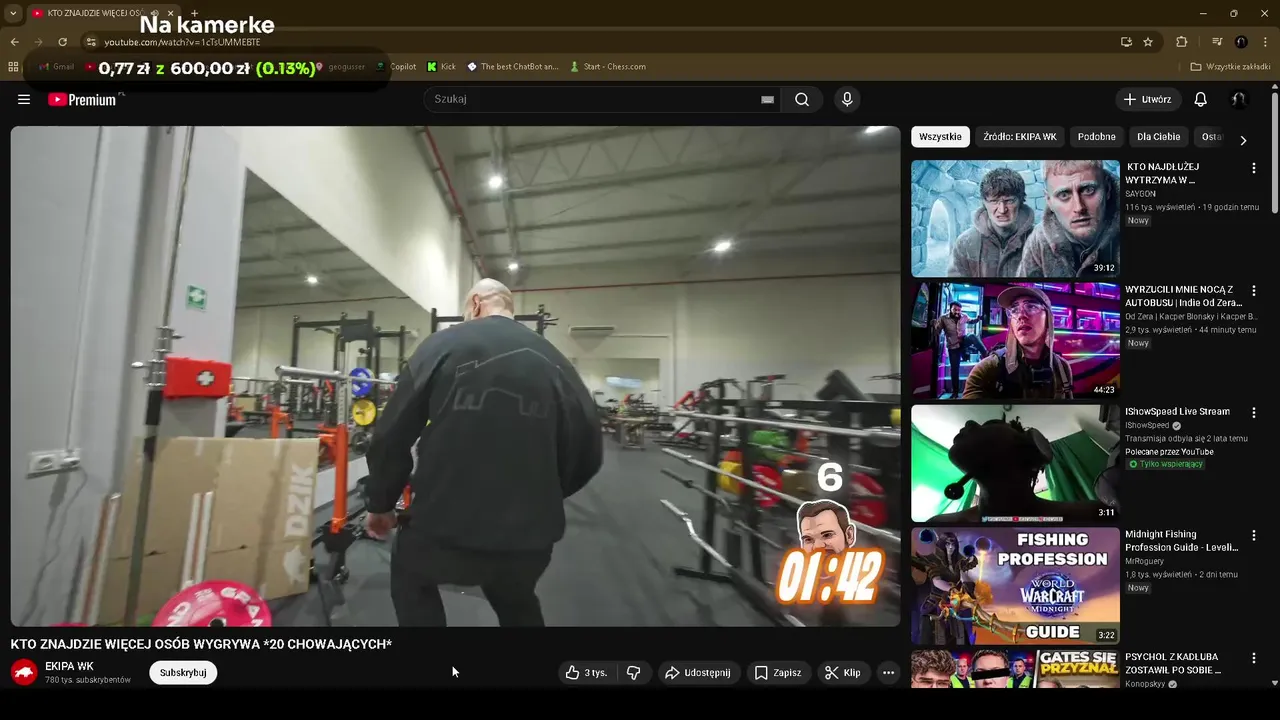Open the tab search dropdown arrow

point(13,14)
